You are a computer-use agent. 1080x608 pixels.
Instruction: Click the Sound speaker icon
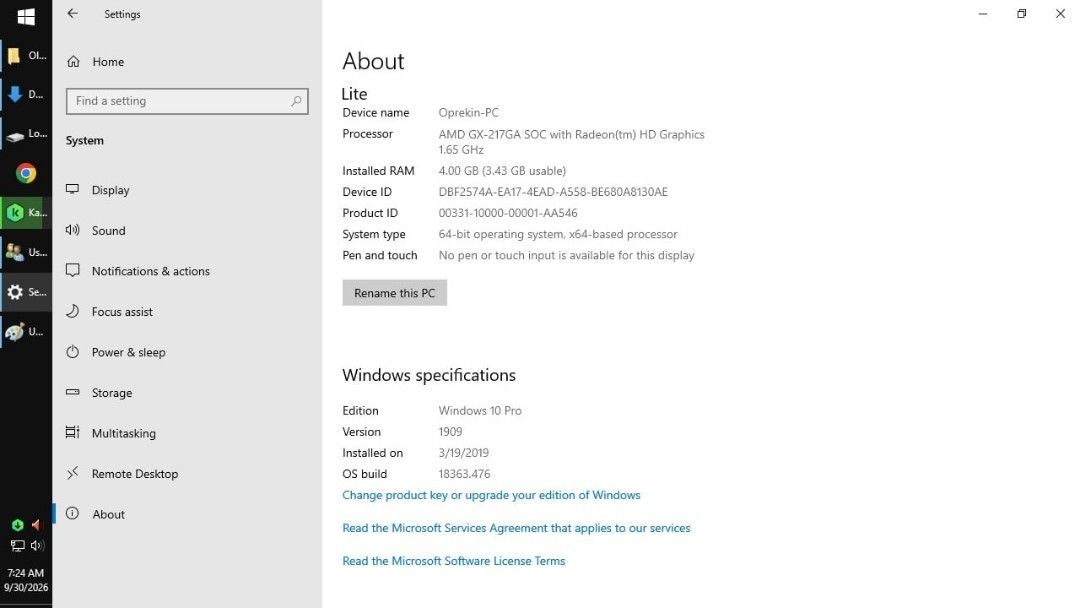[x=72, y=230]
